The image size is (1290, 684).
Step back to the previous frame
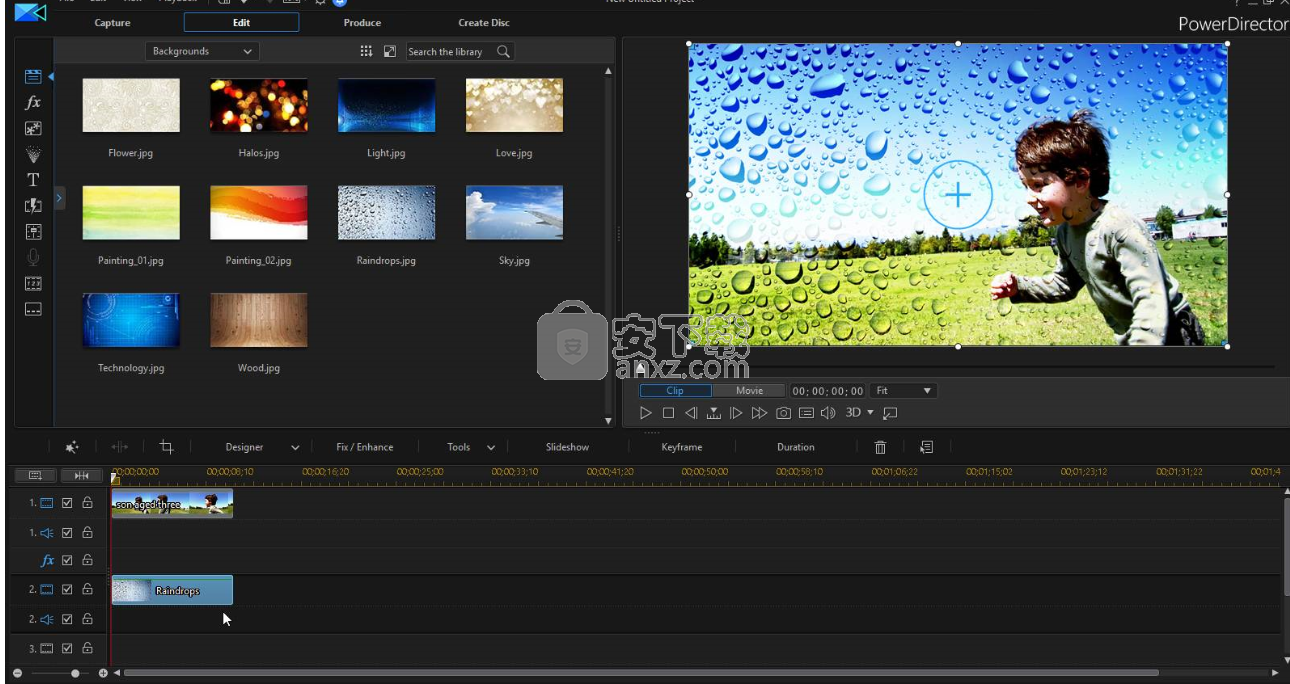point(690,413)
